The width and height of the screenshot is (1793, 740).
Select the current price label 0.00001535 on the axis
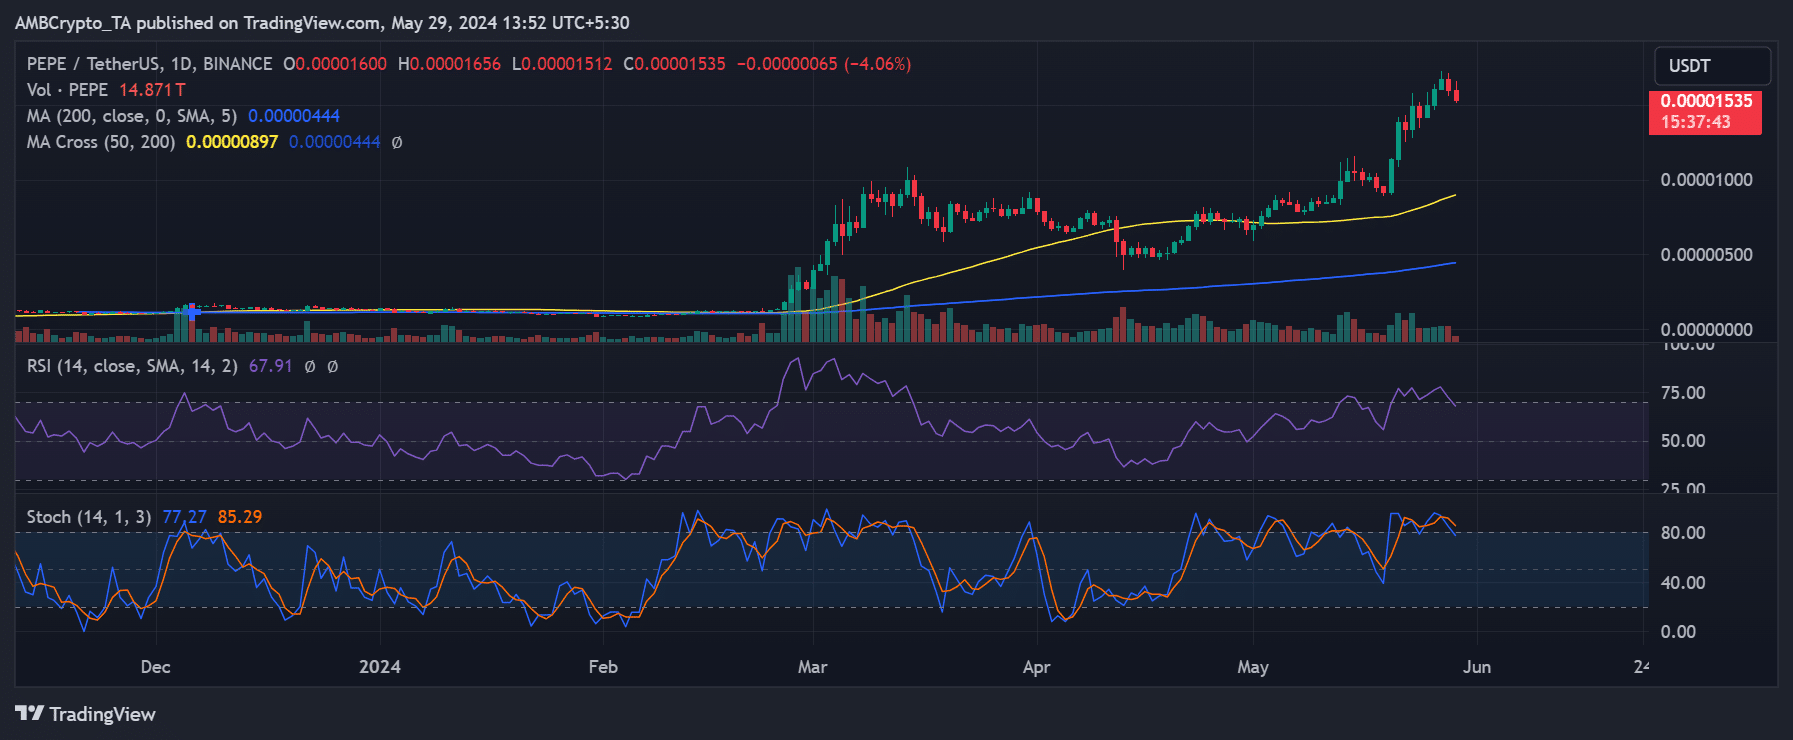tap(1706, 101)
